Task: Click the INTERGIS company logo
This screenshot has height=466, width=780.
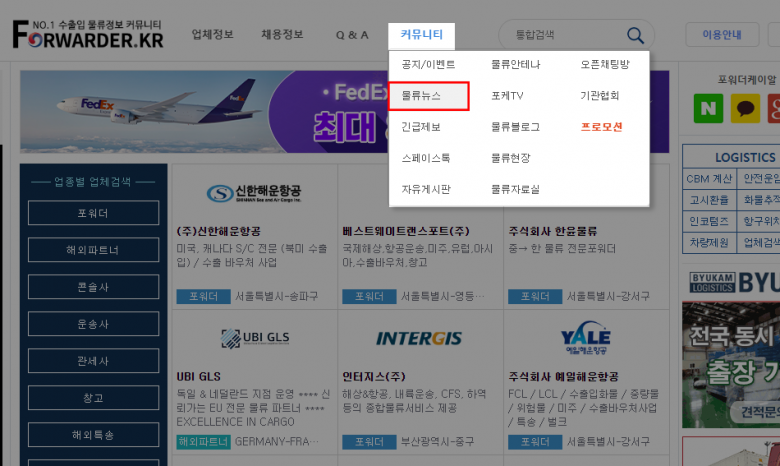Action: (x=419, y=339)
